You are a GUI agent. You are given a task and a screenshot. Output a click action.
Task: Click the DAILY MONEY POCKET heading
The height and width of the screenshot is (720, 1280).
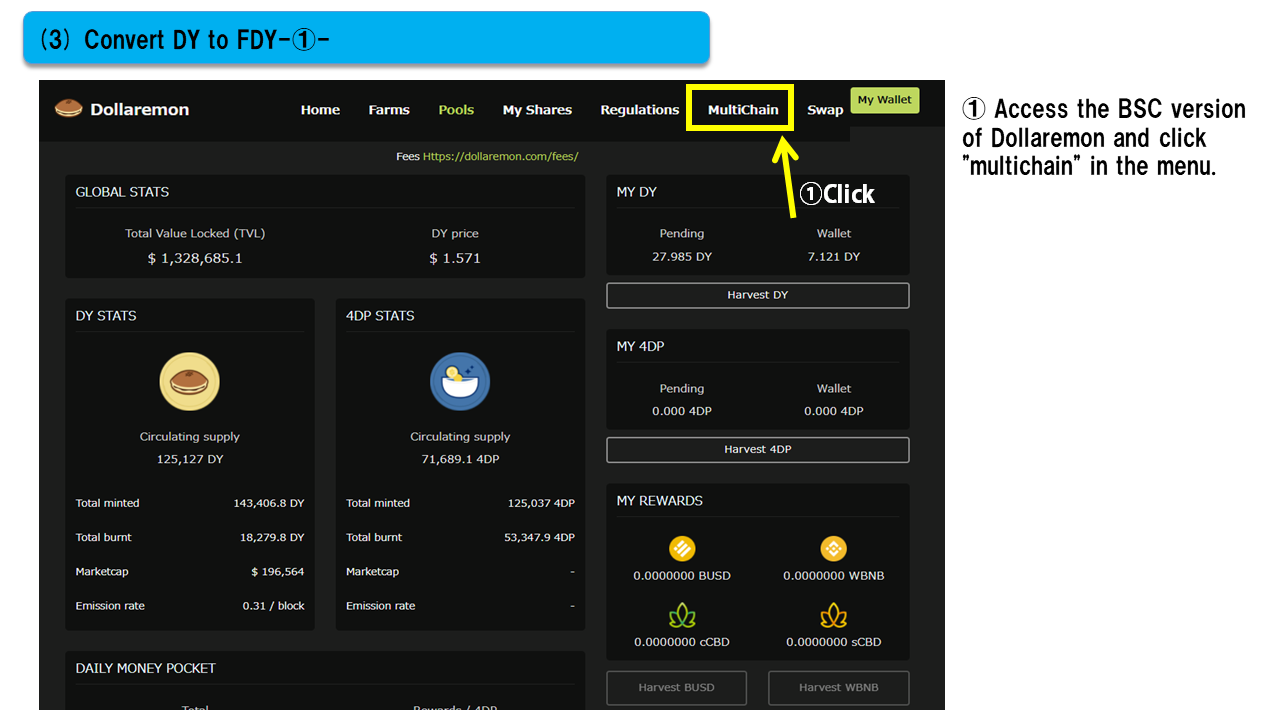coord(146,668)
